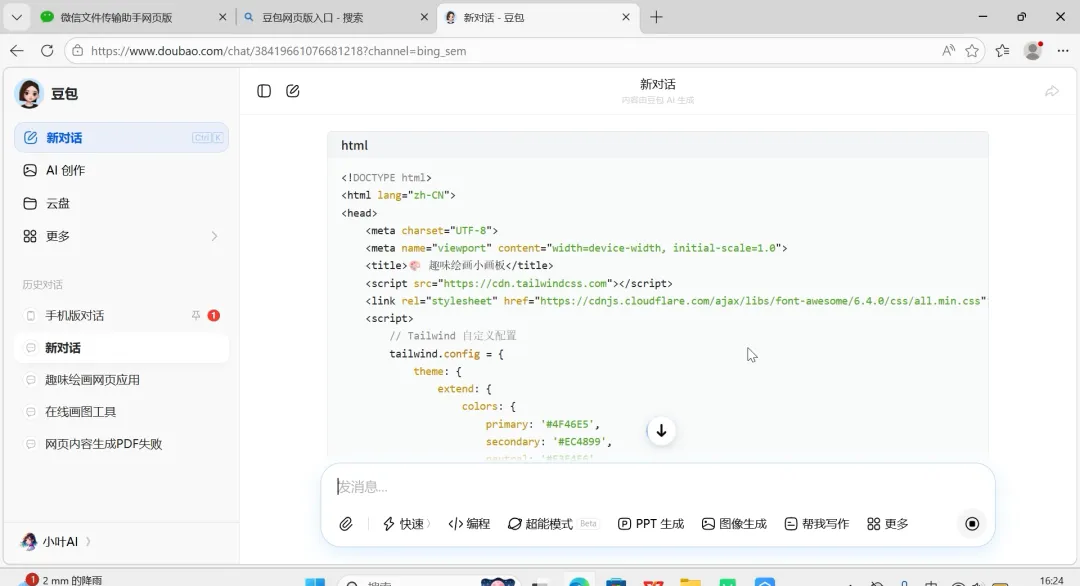Click the share arrow icon at top right

(x=1052, y=91)
